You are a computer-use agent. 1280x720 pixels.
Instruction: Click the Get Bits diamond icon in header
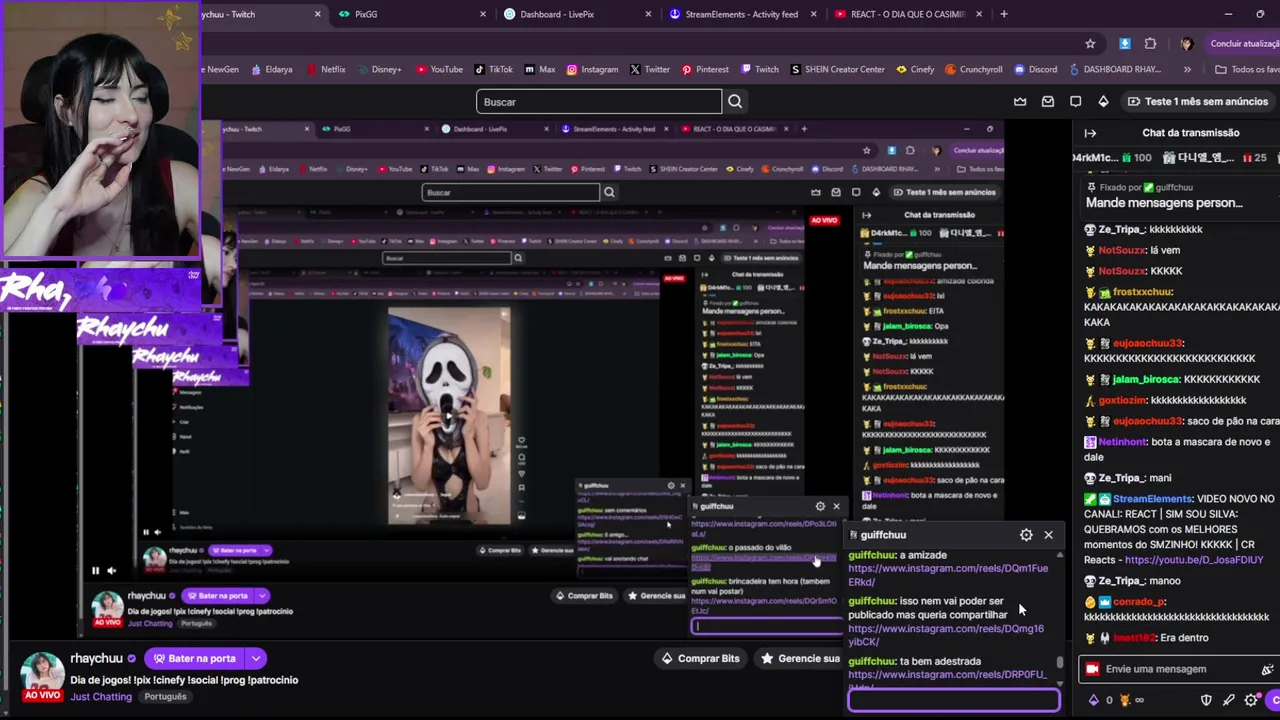click(x=1103, y=101)
